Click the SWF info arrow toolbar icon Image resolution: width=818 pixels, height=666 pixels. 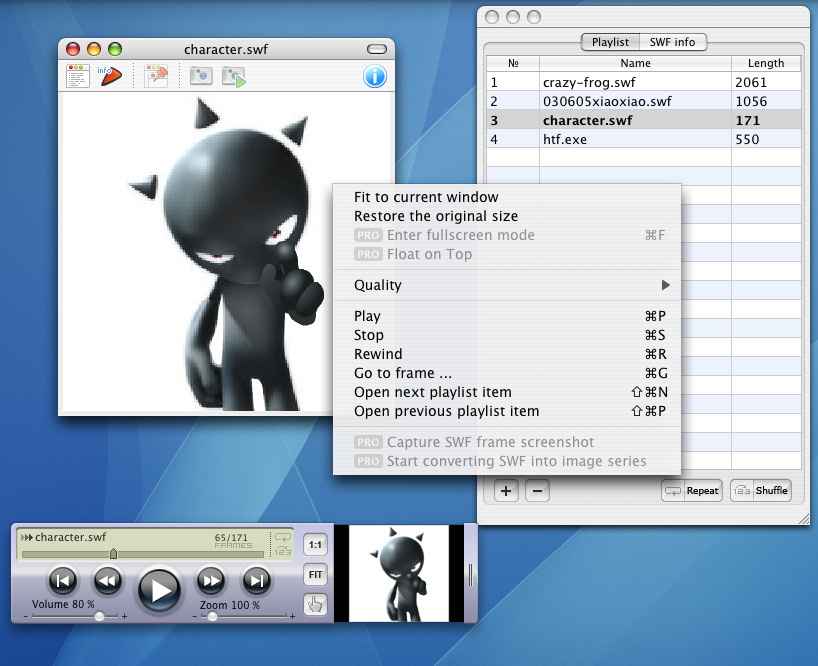110,76
